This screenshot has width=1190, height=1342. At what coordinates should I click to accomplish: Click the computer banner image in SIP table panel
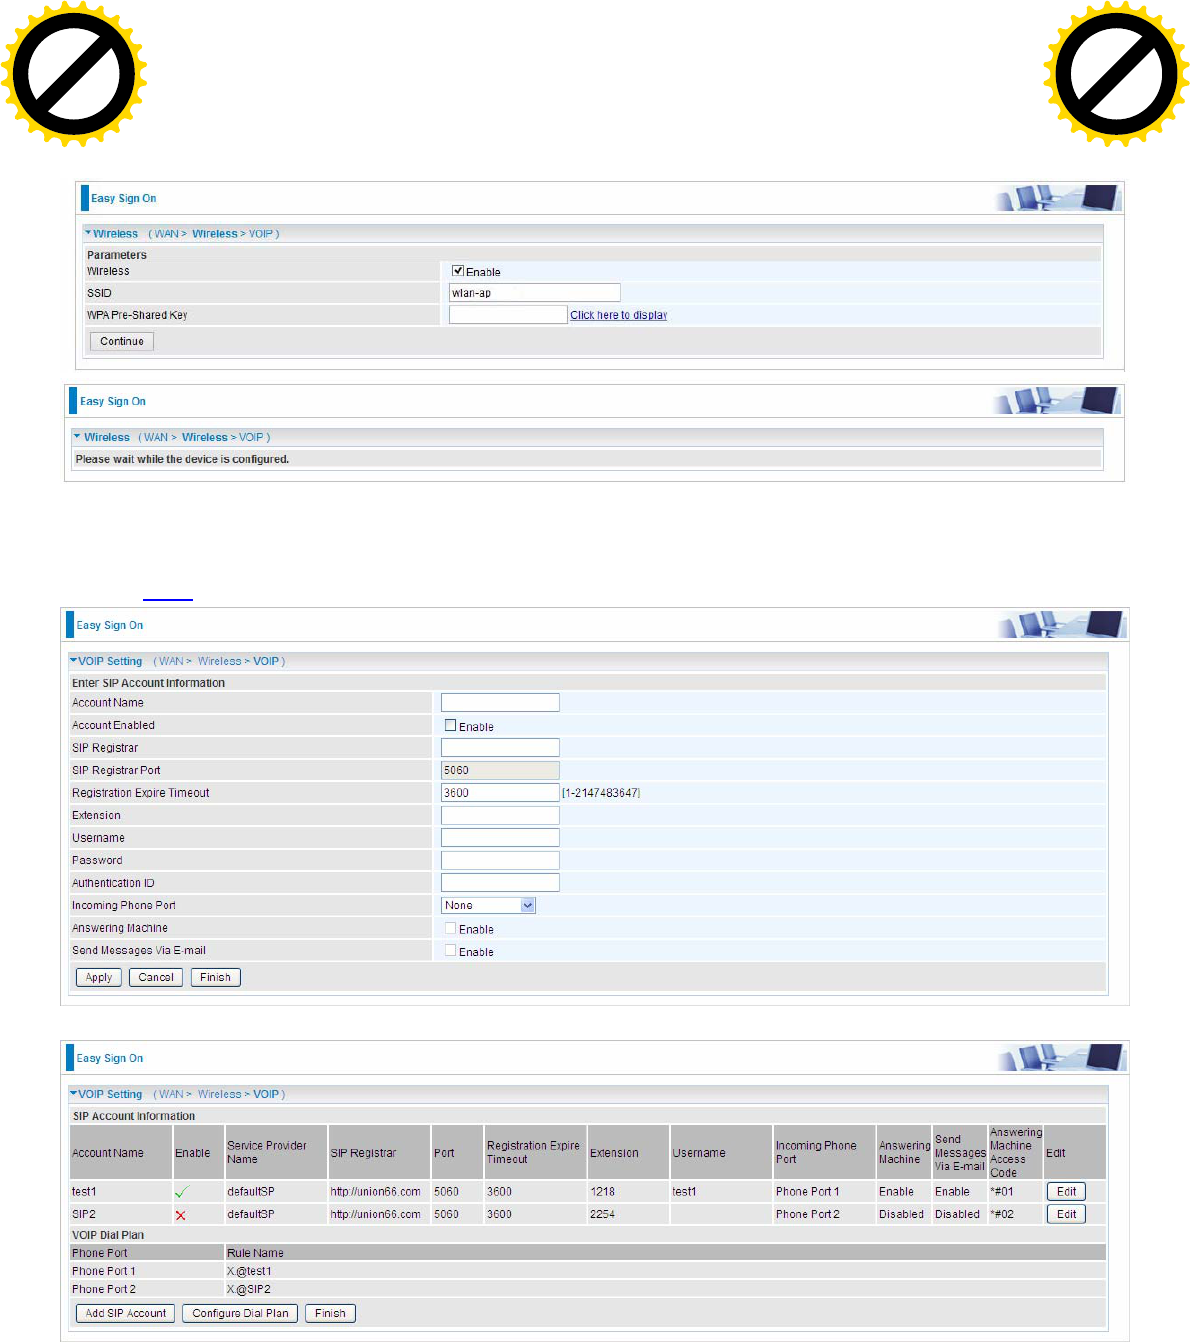coord(1062,1058)
